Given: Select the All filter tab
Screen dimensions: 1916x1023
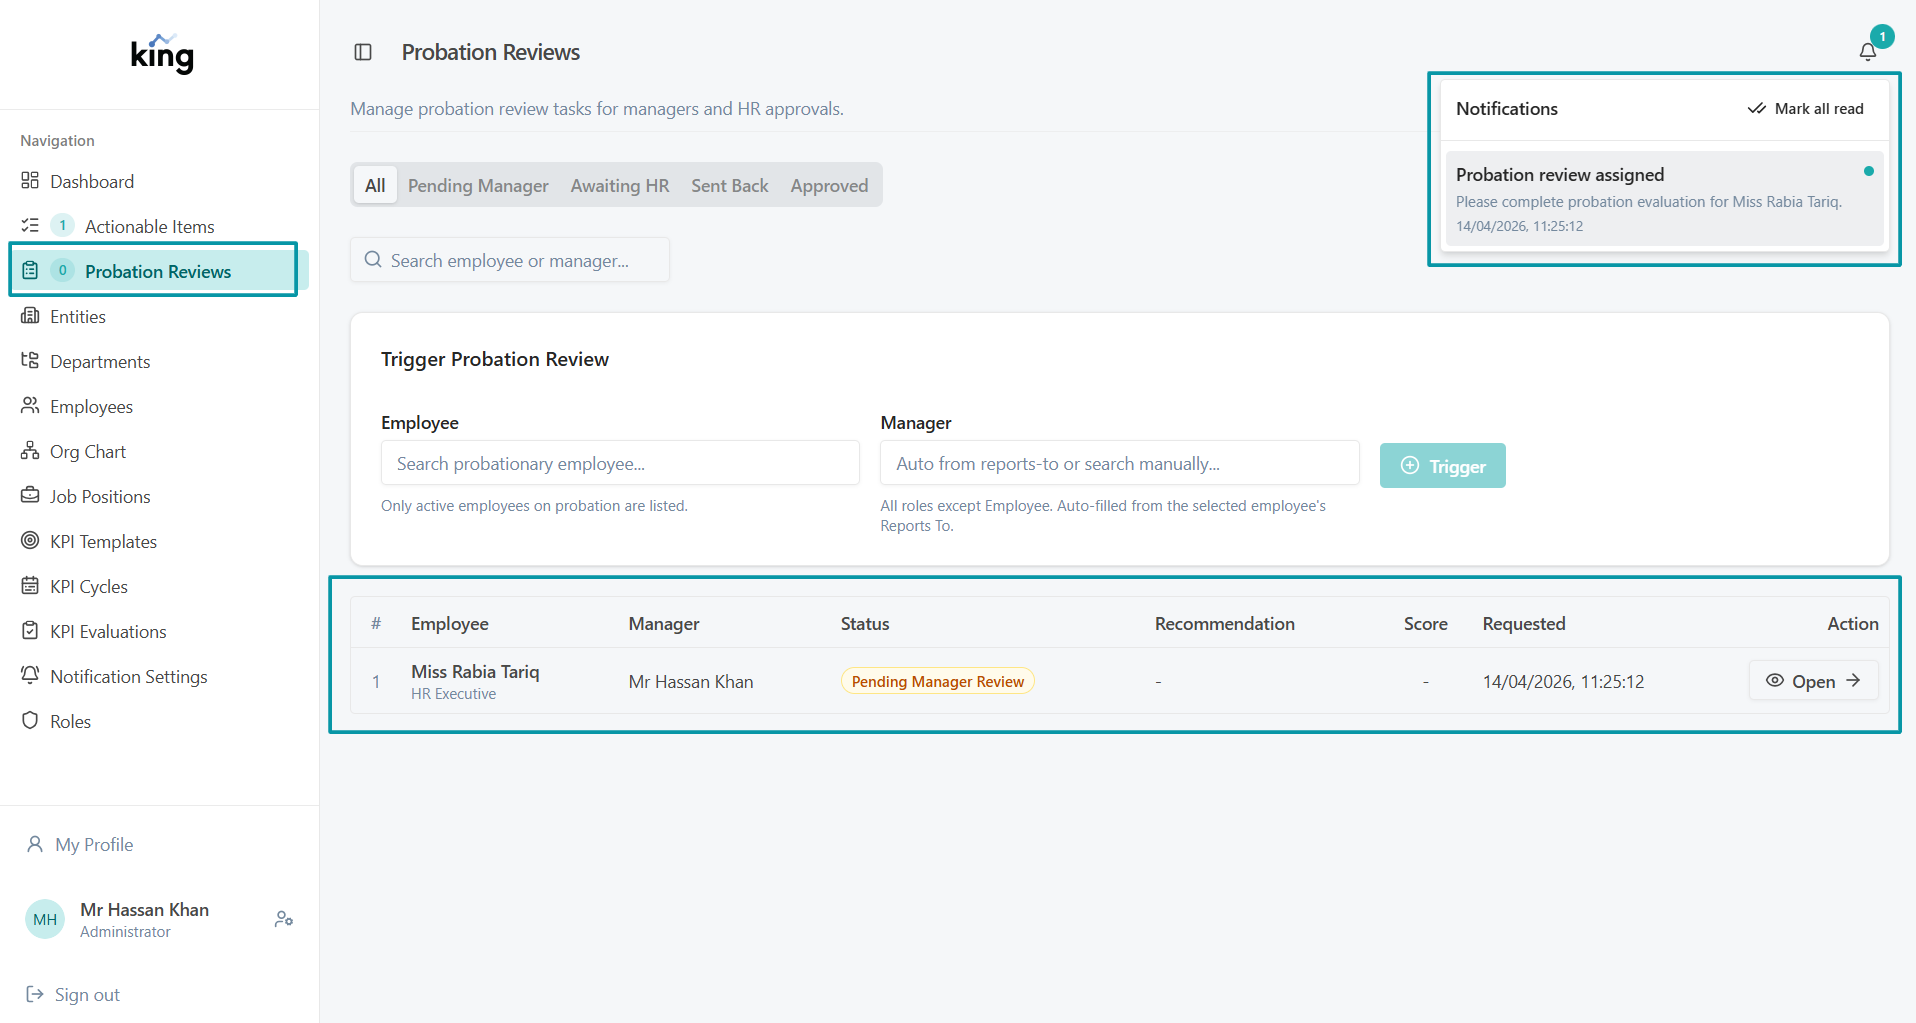Looking at the screenshot, I should (375, 185).
